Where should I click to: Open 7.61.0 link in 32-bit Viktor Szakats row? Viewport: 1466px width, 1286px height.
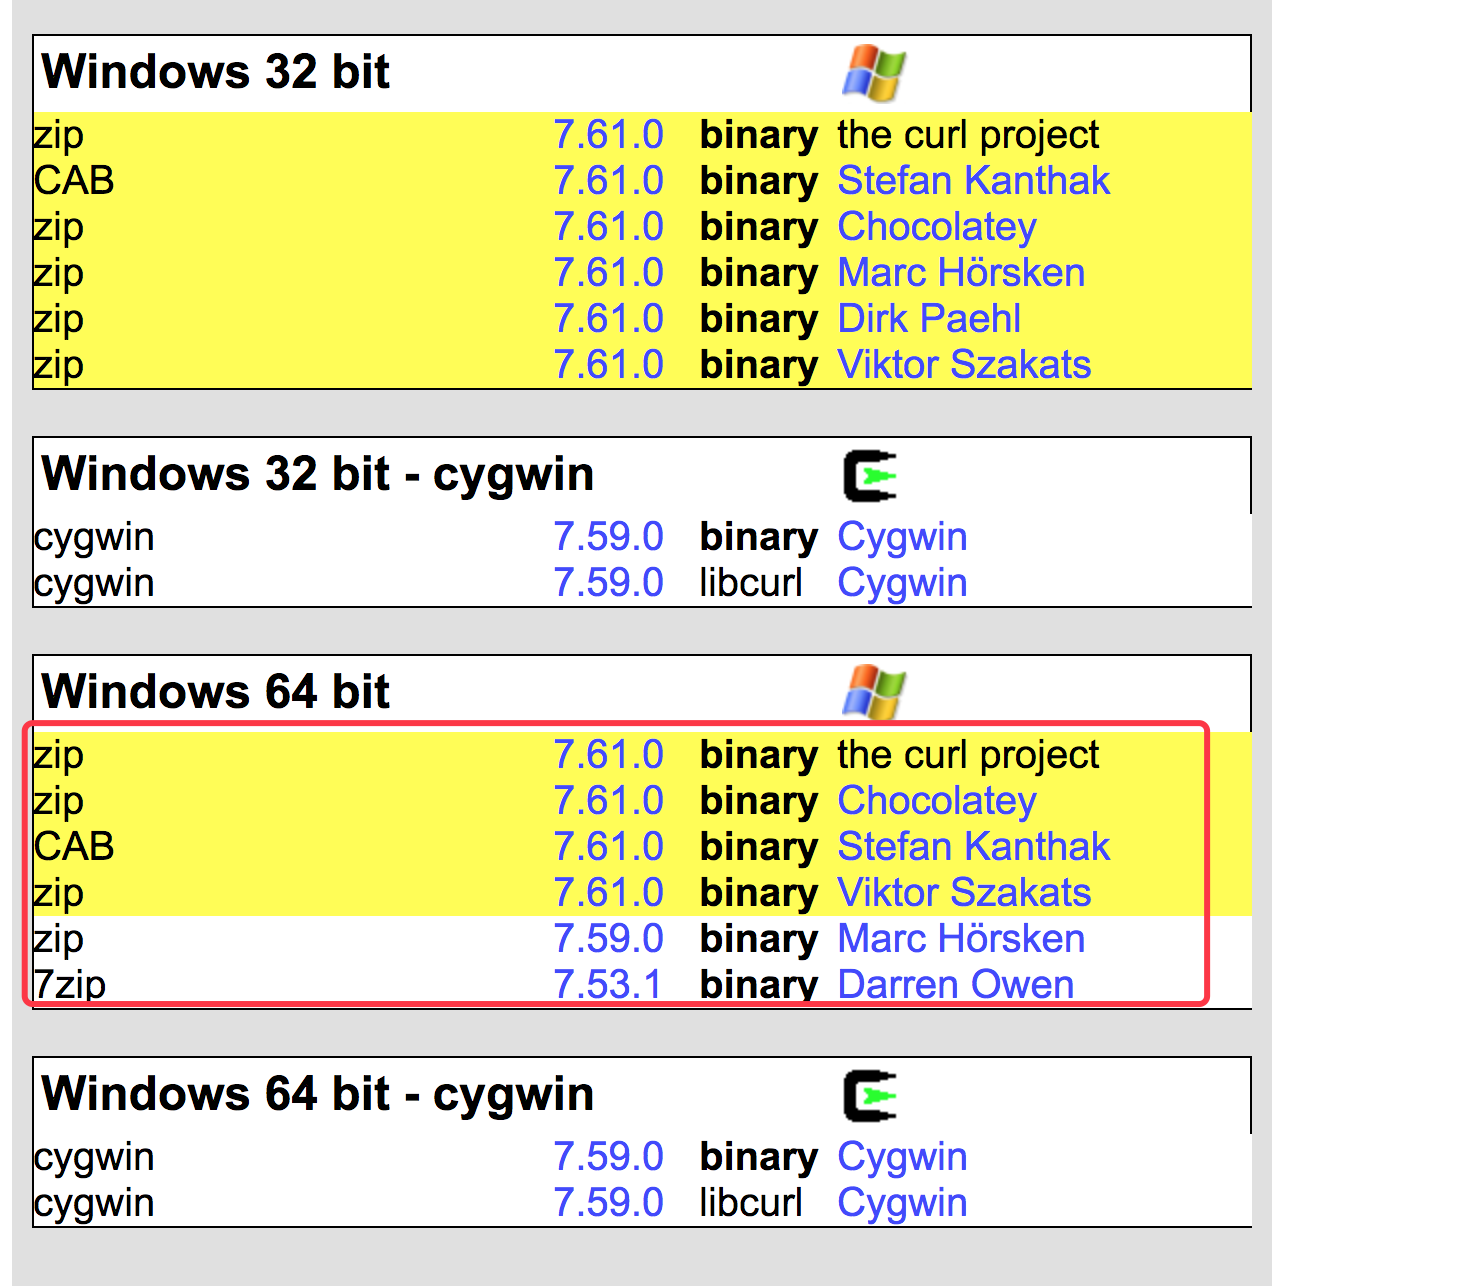tap(609, 365)
